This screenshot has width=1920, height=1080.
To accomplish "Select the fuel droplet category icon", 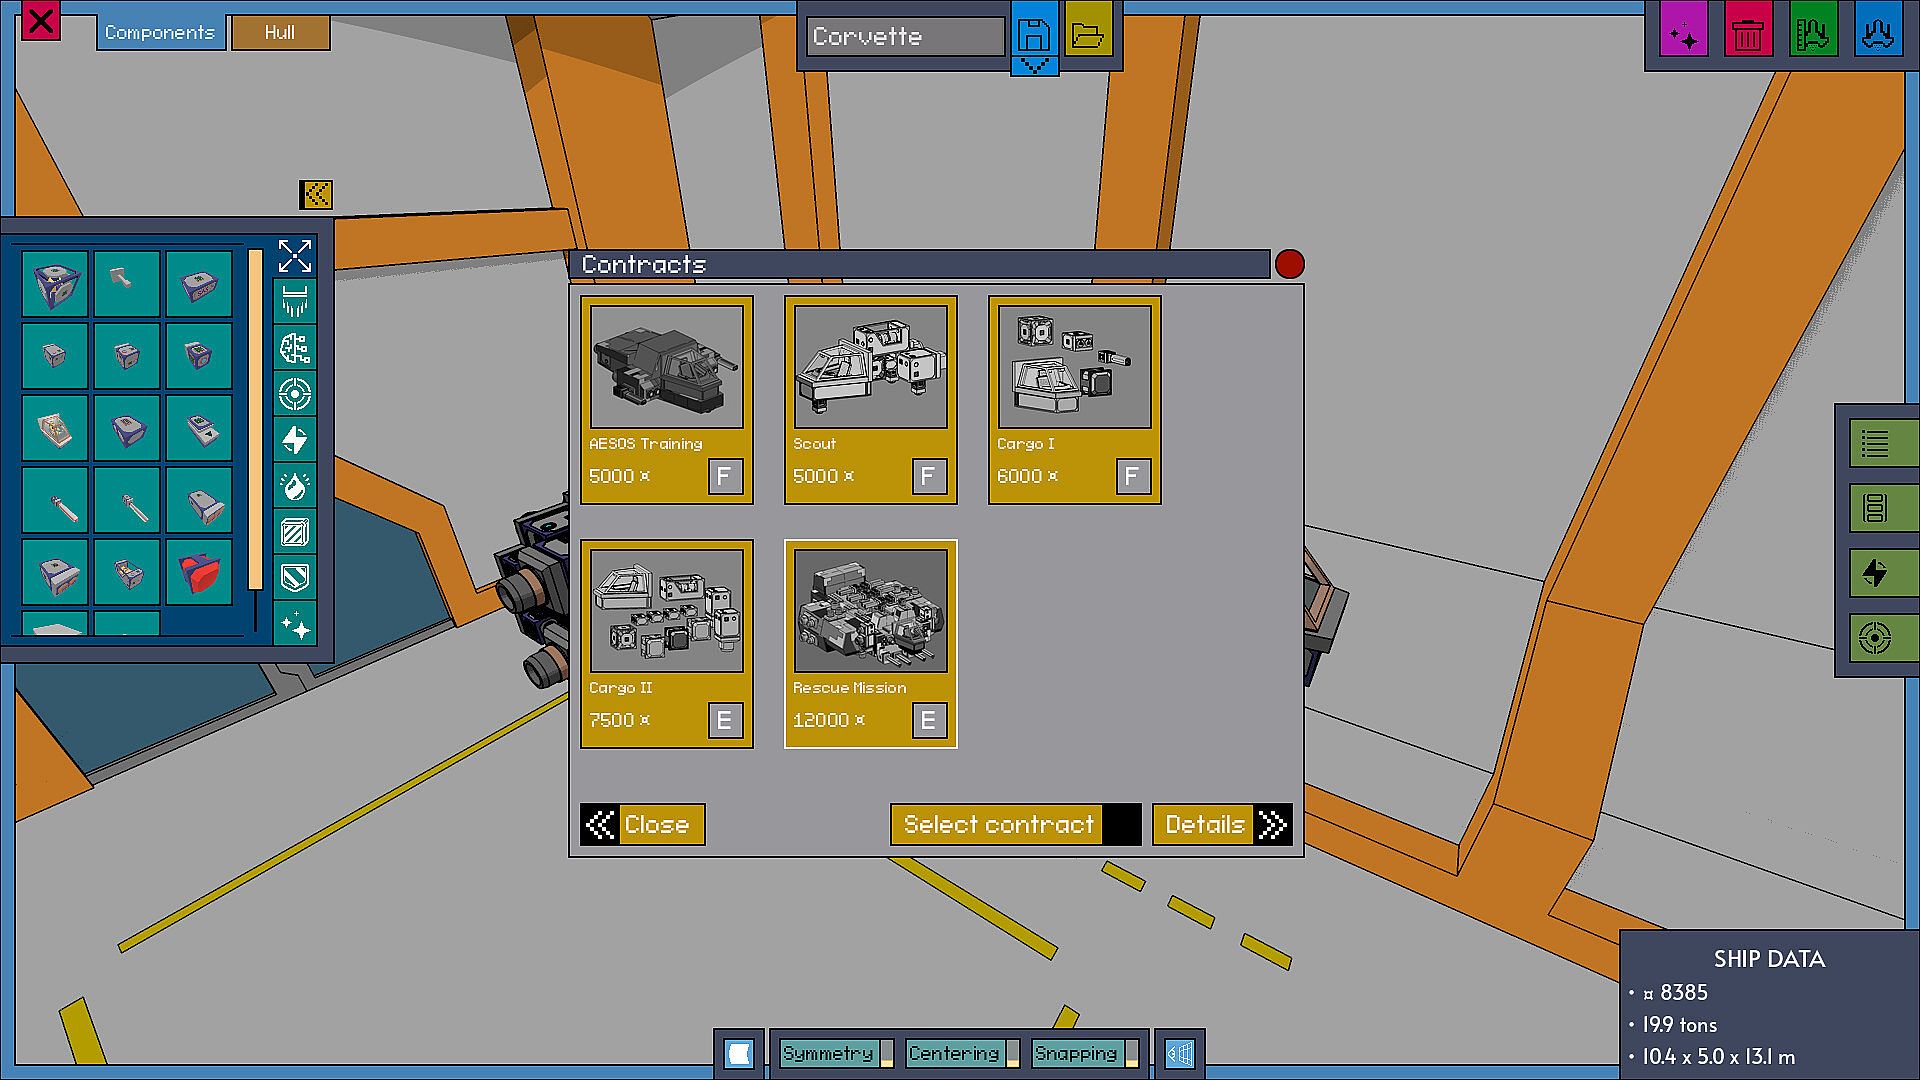I will tap(295, 486).
